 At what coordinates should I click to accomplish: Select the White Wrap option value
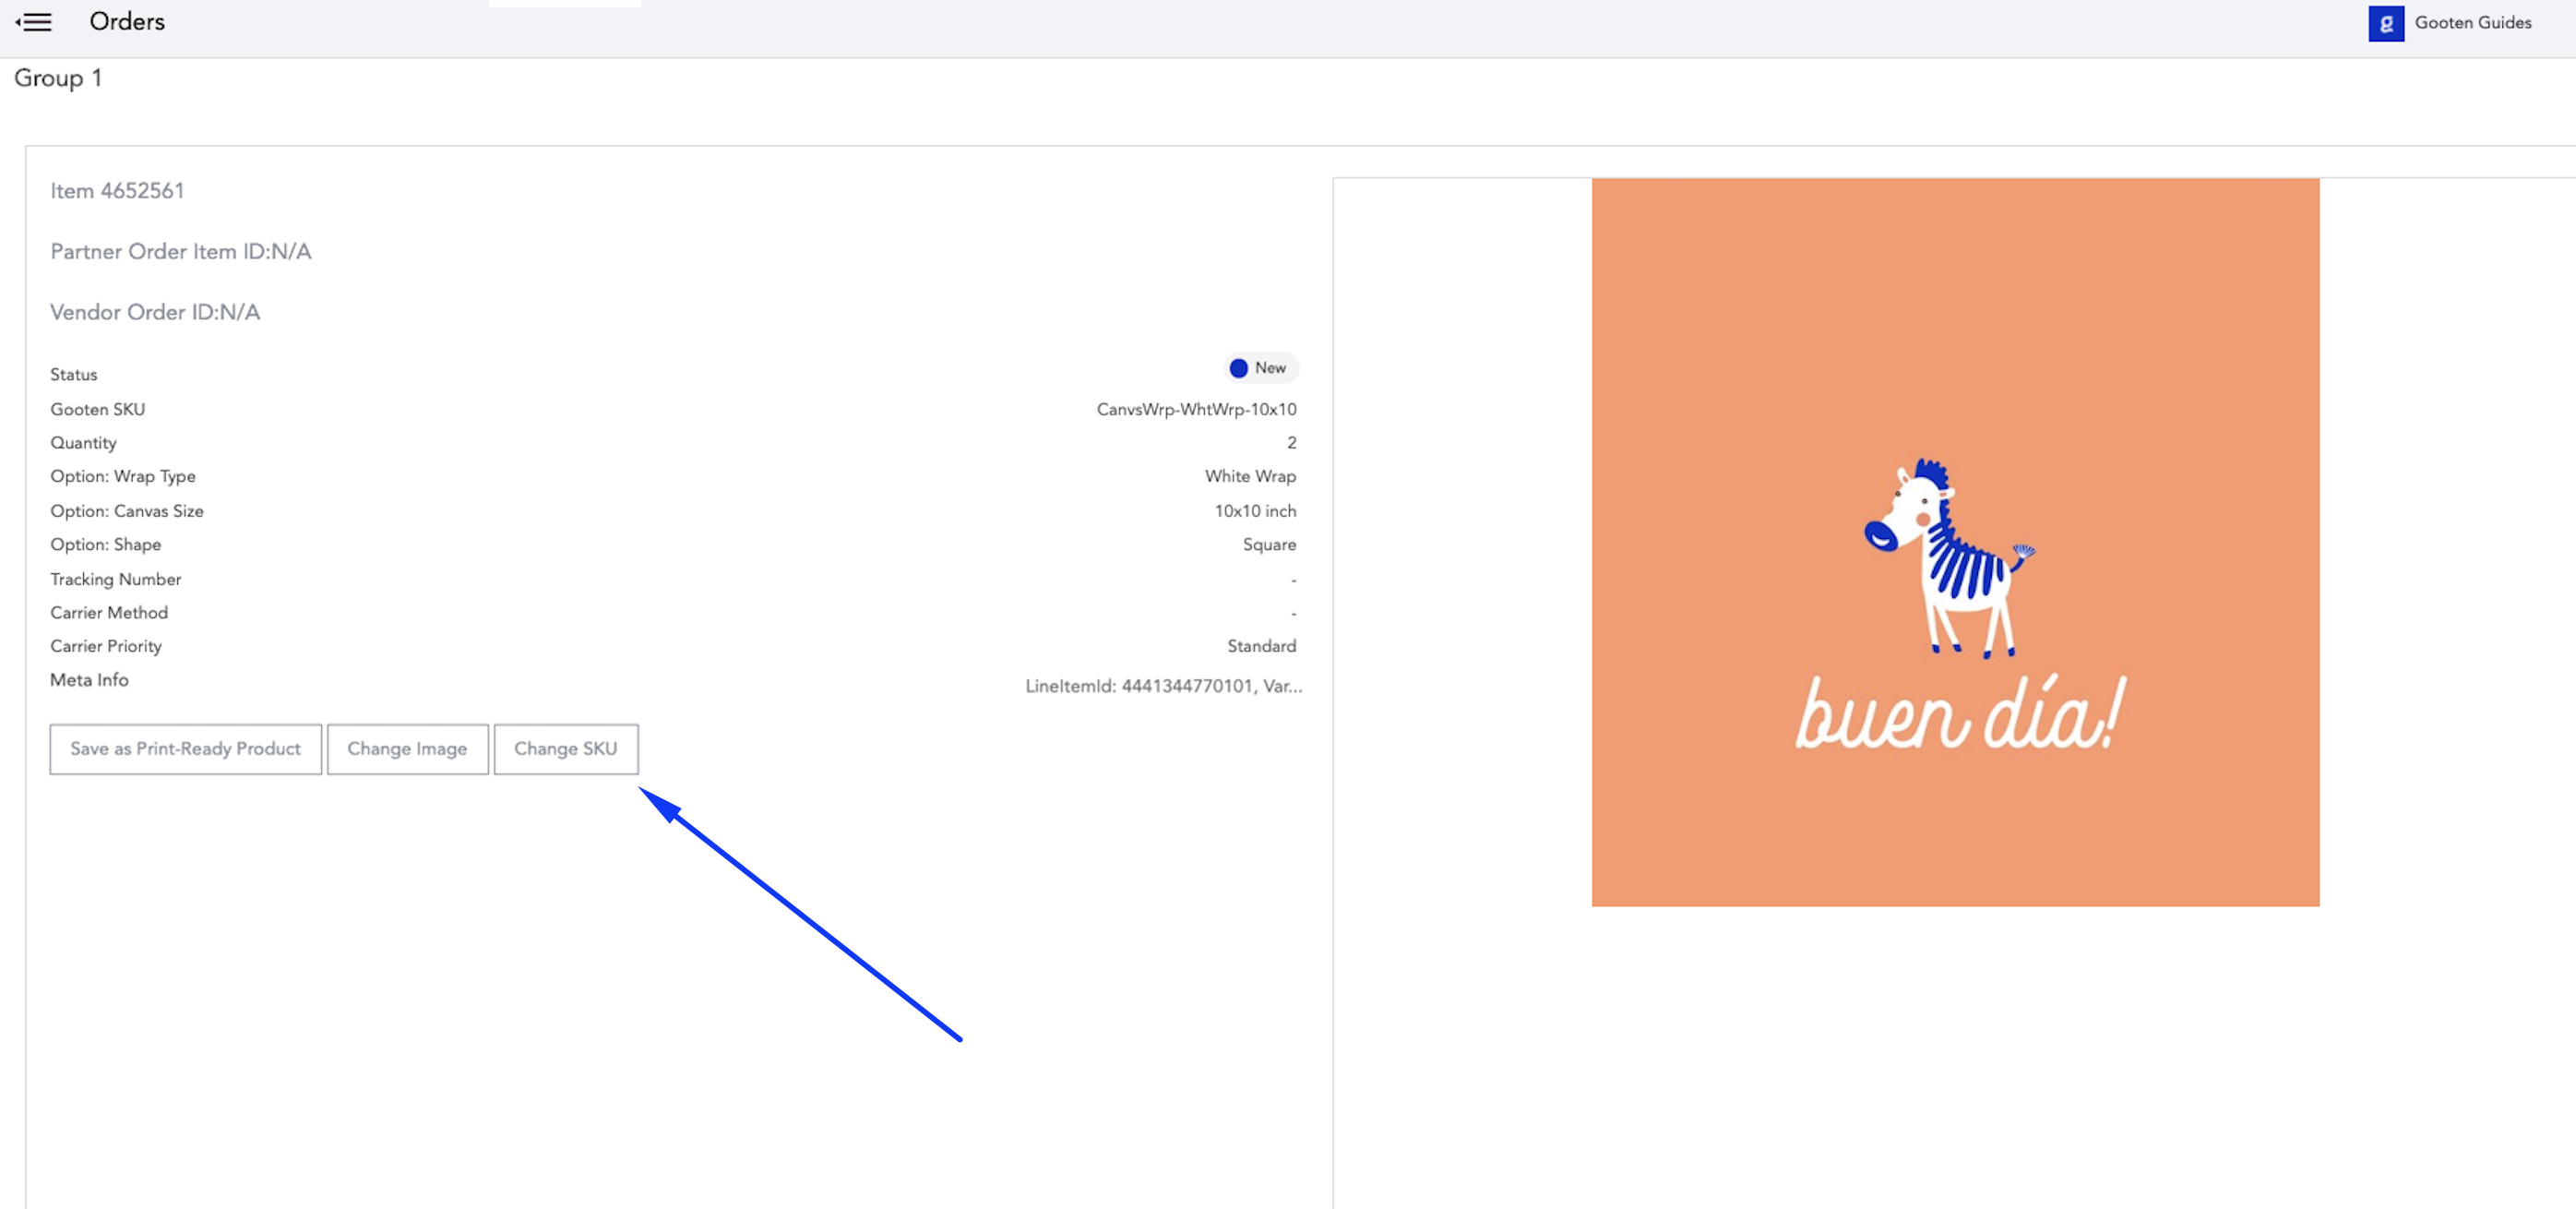click(1250, 476)
